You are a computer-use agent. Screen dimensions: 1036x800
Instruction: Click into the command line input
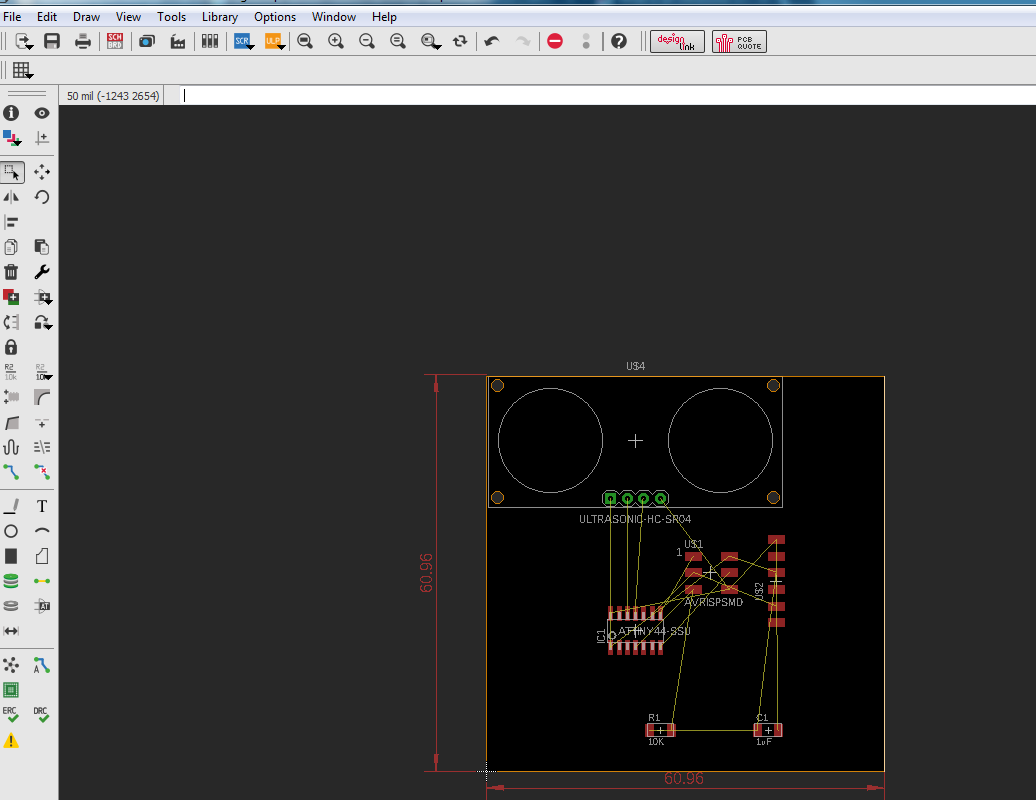(x=600, y=96)
